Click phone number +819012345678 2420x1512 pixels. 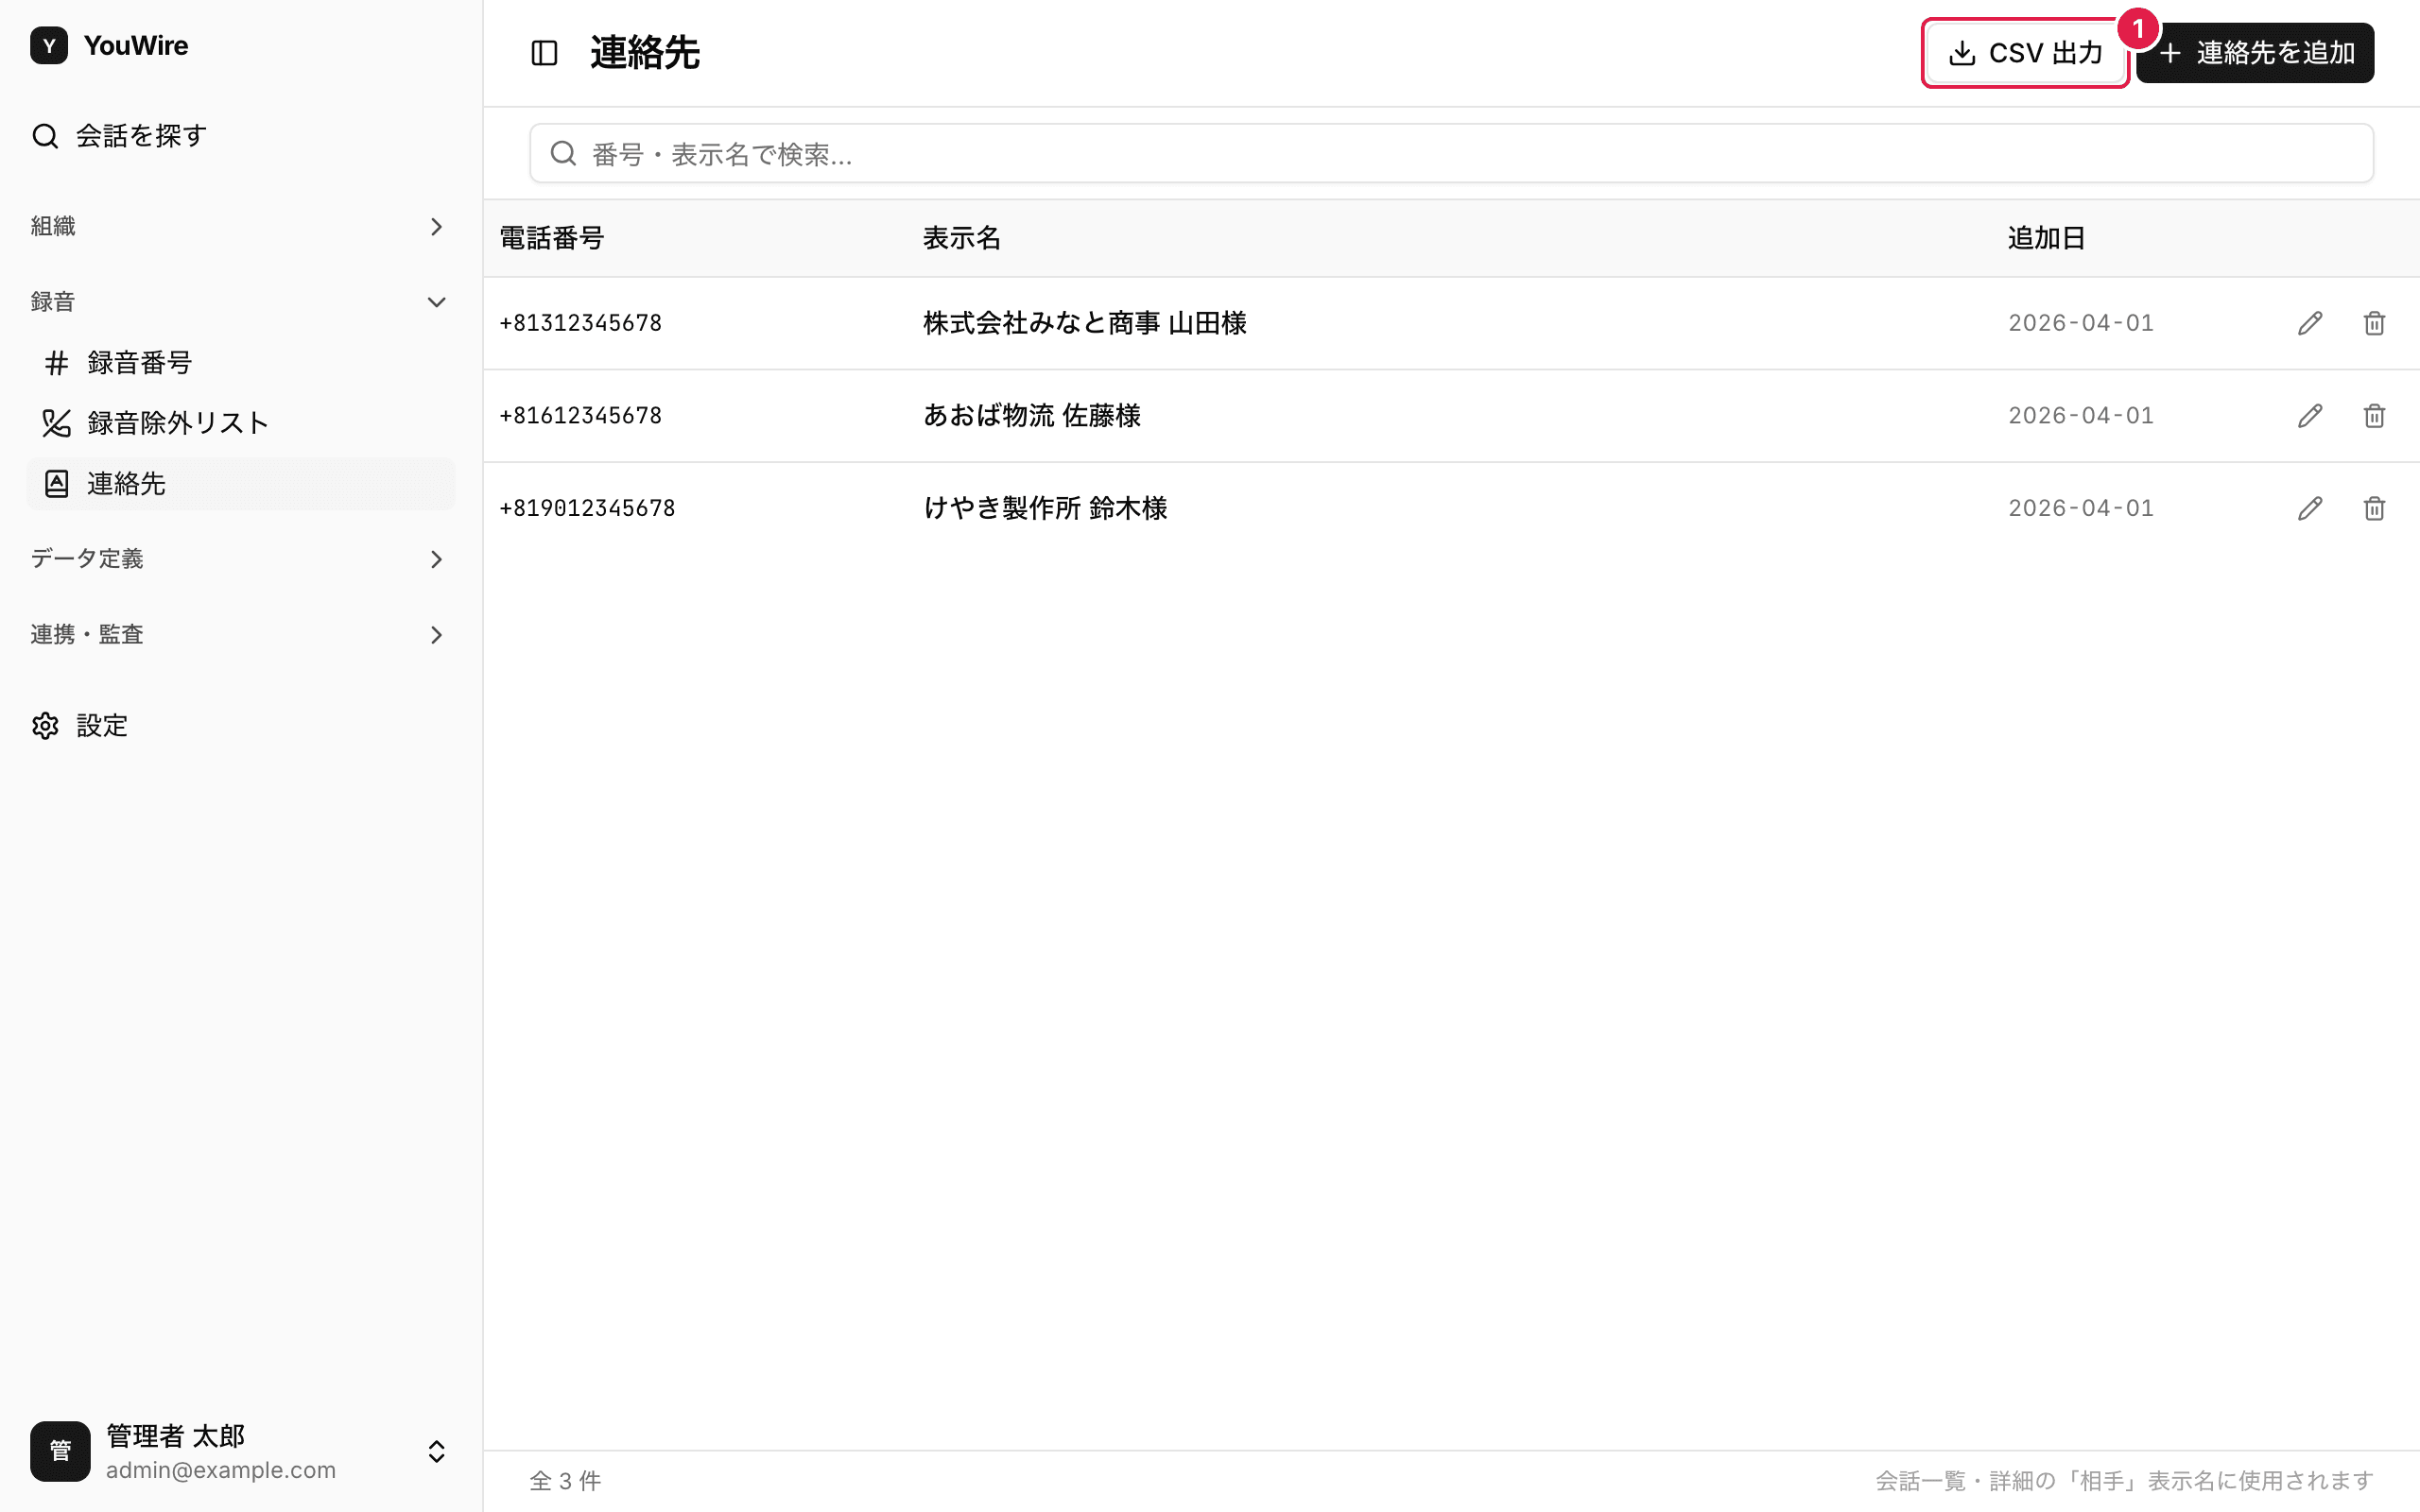[x=588, y=508]
